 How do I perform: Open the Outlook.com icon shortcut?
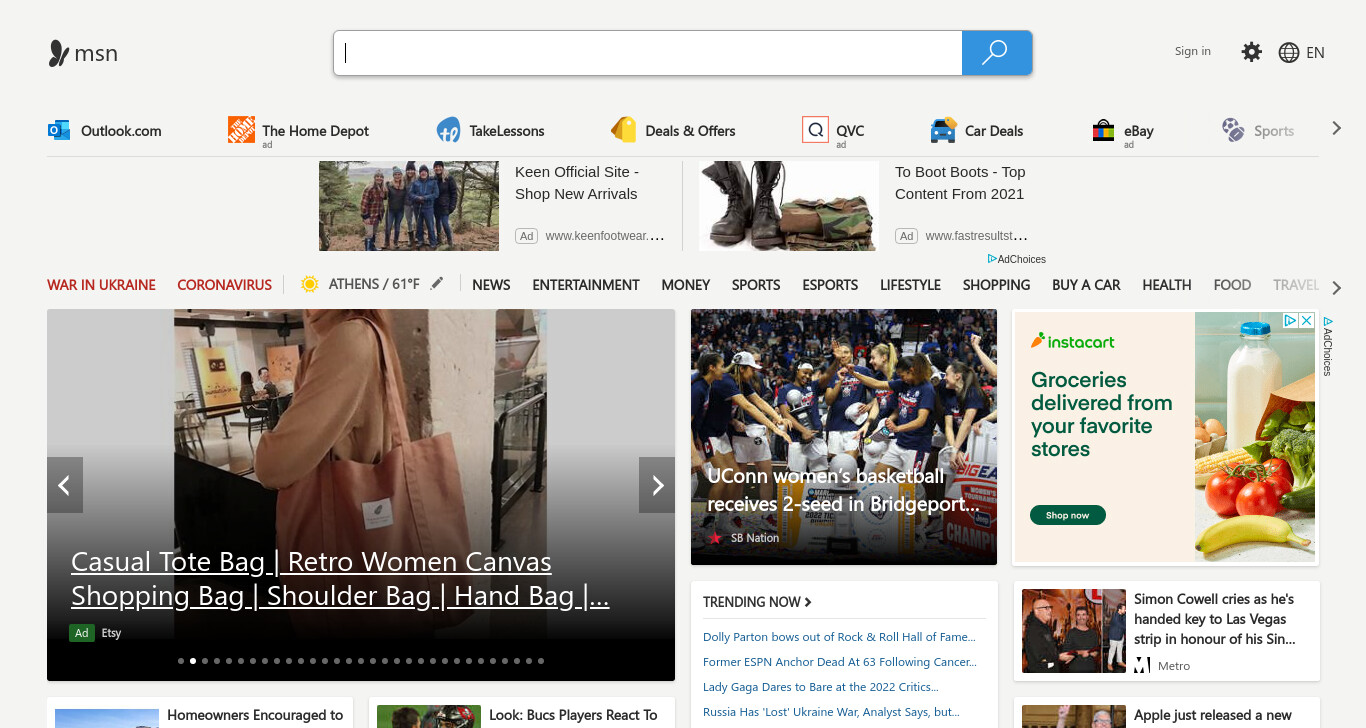[x=59, y=130]
